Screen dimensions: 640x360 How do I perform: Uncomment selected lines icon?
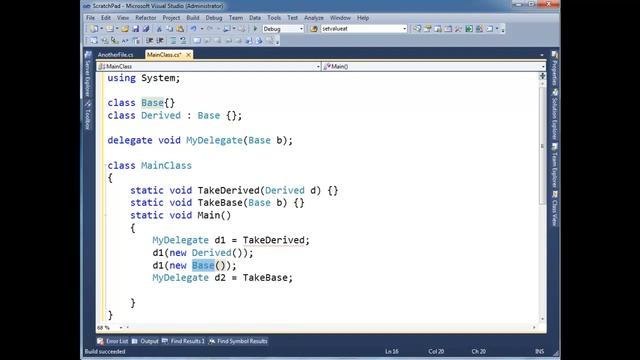(183, 40)
